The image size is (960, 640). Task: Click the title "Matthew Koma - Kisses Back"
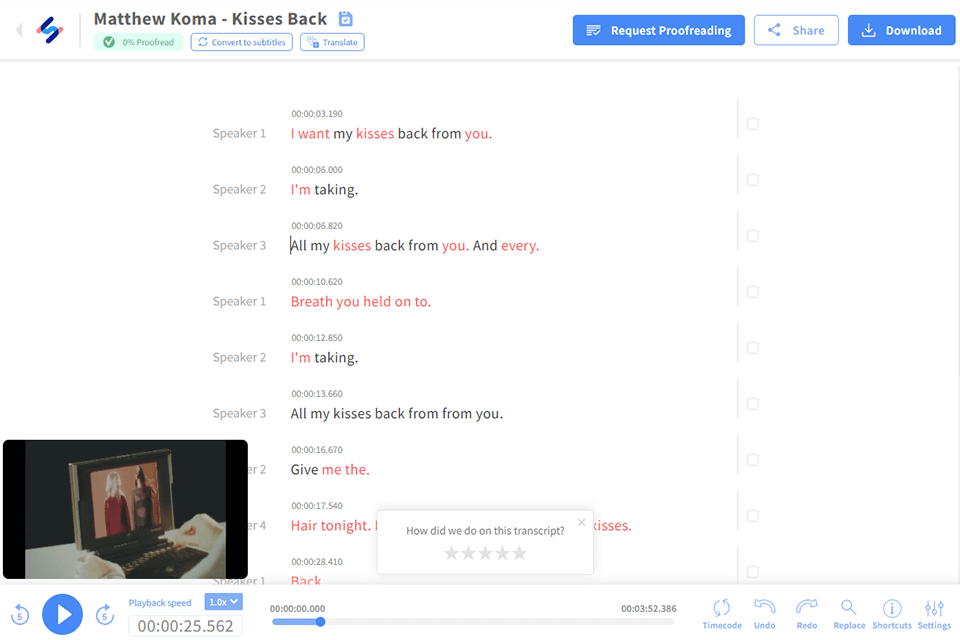[211, 19]
